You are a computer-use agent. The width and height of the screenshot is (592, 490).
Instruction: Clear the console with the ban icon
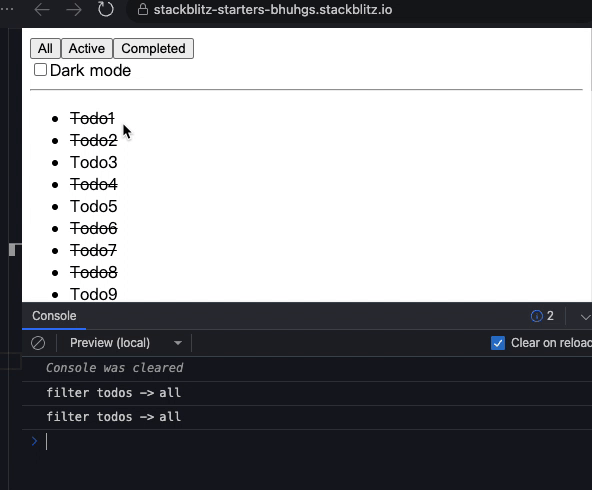click(x=38, y=343)
